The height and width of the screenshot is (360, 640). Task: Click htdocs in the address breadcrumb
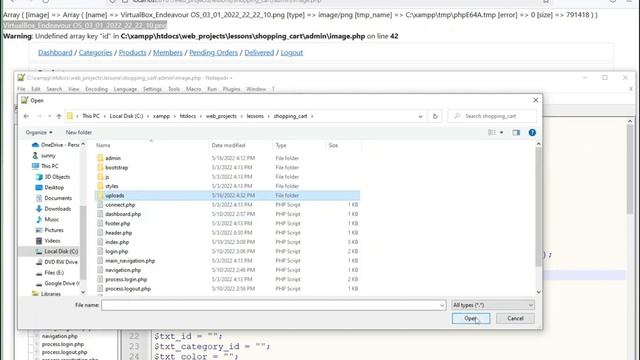(x=188, y=116)
